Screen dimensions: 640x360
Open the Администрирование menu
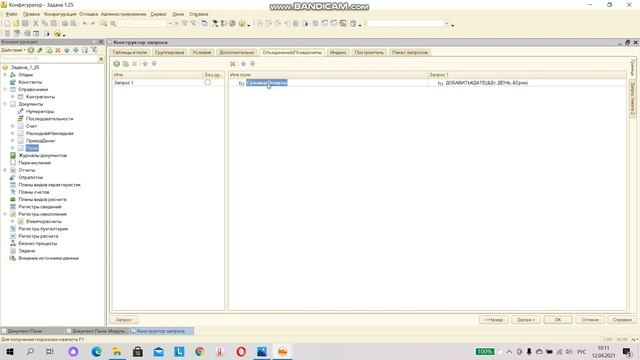[x=123, y=14]
